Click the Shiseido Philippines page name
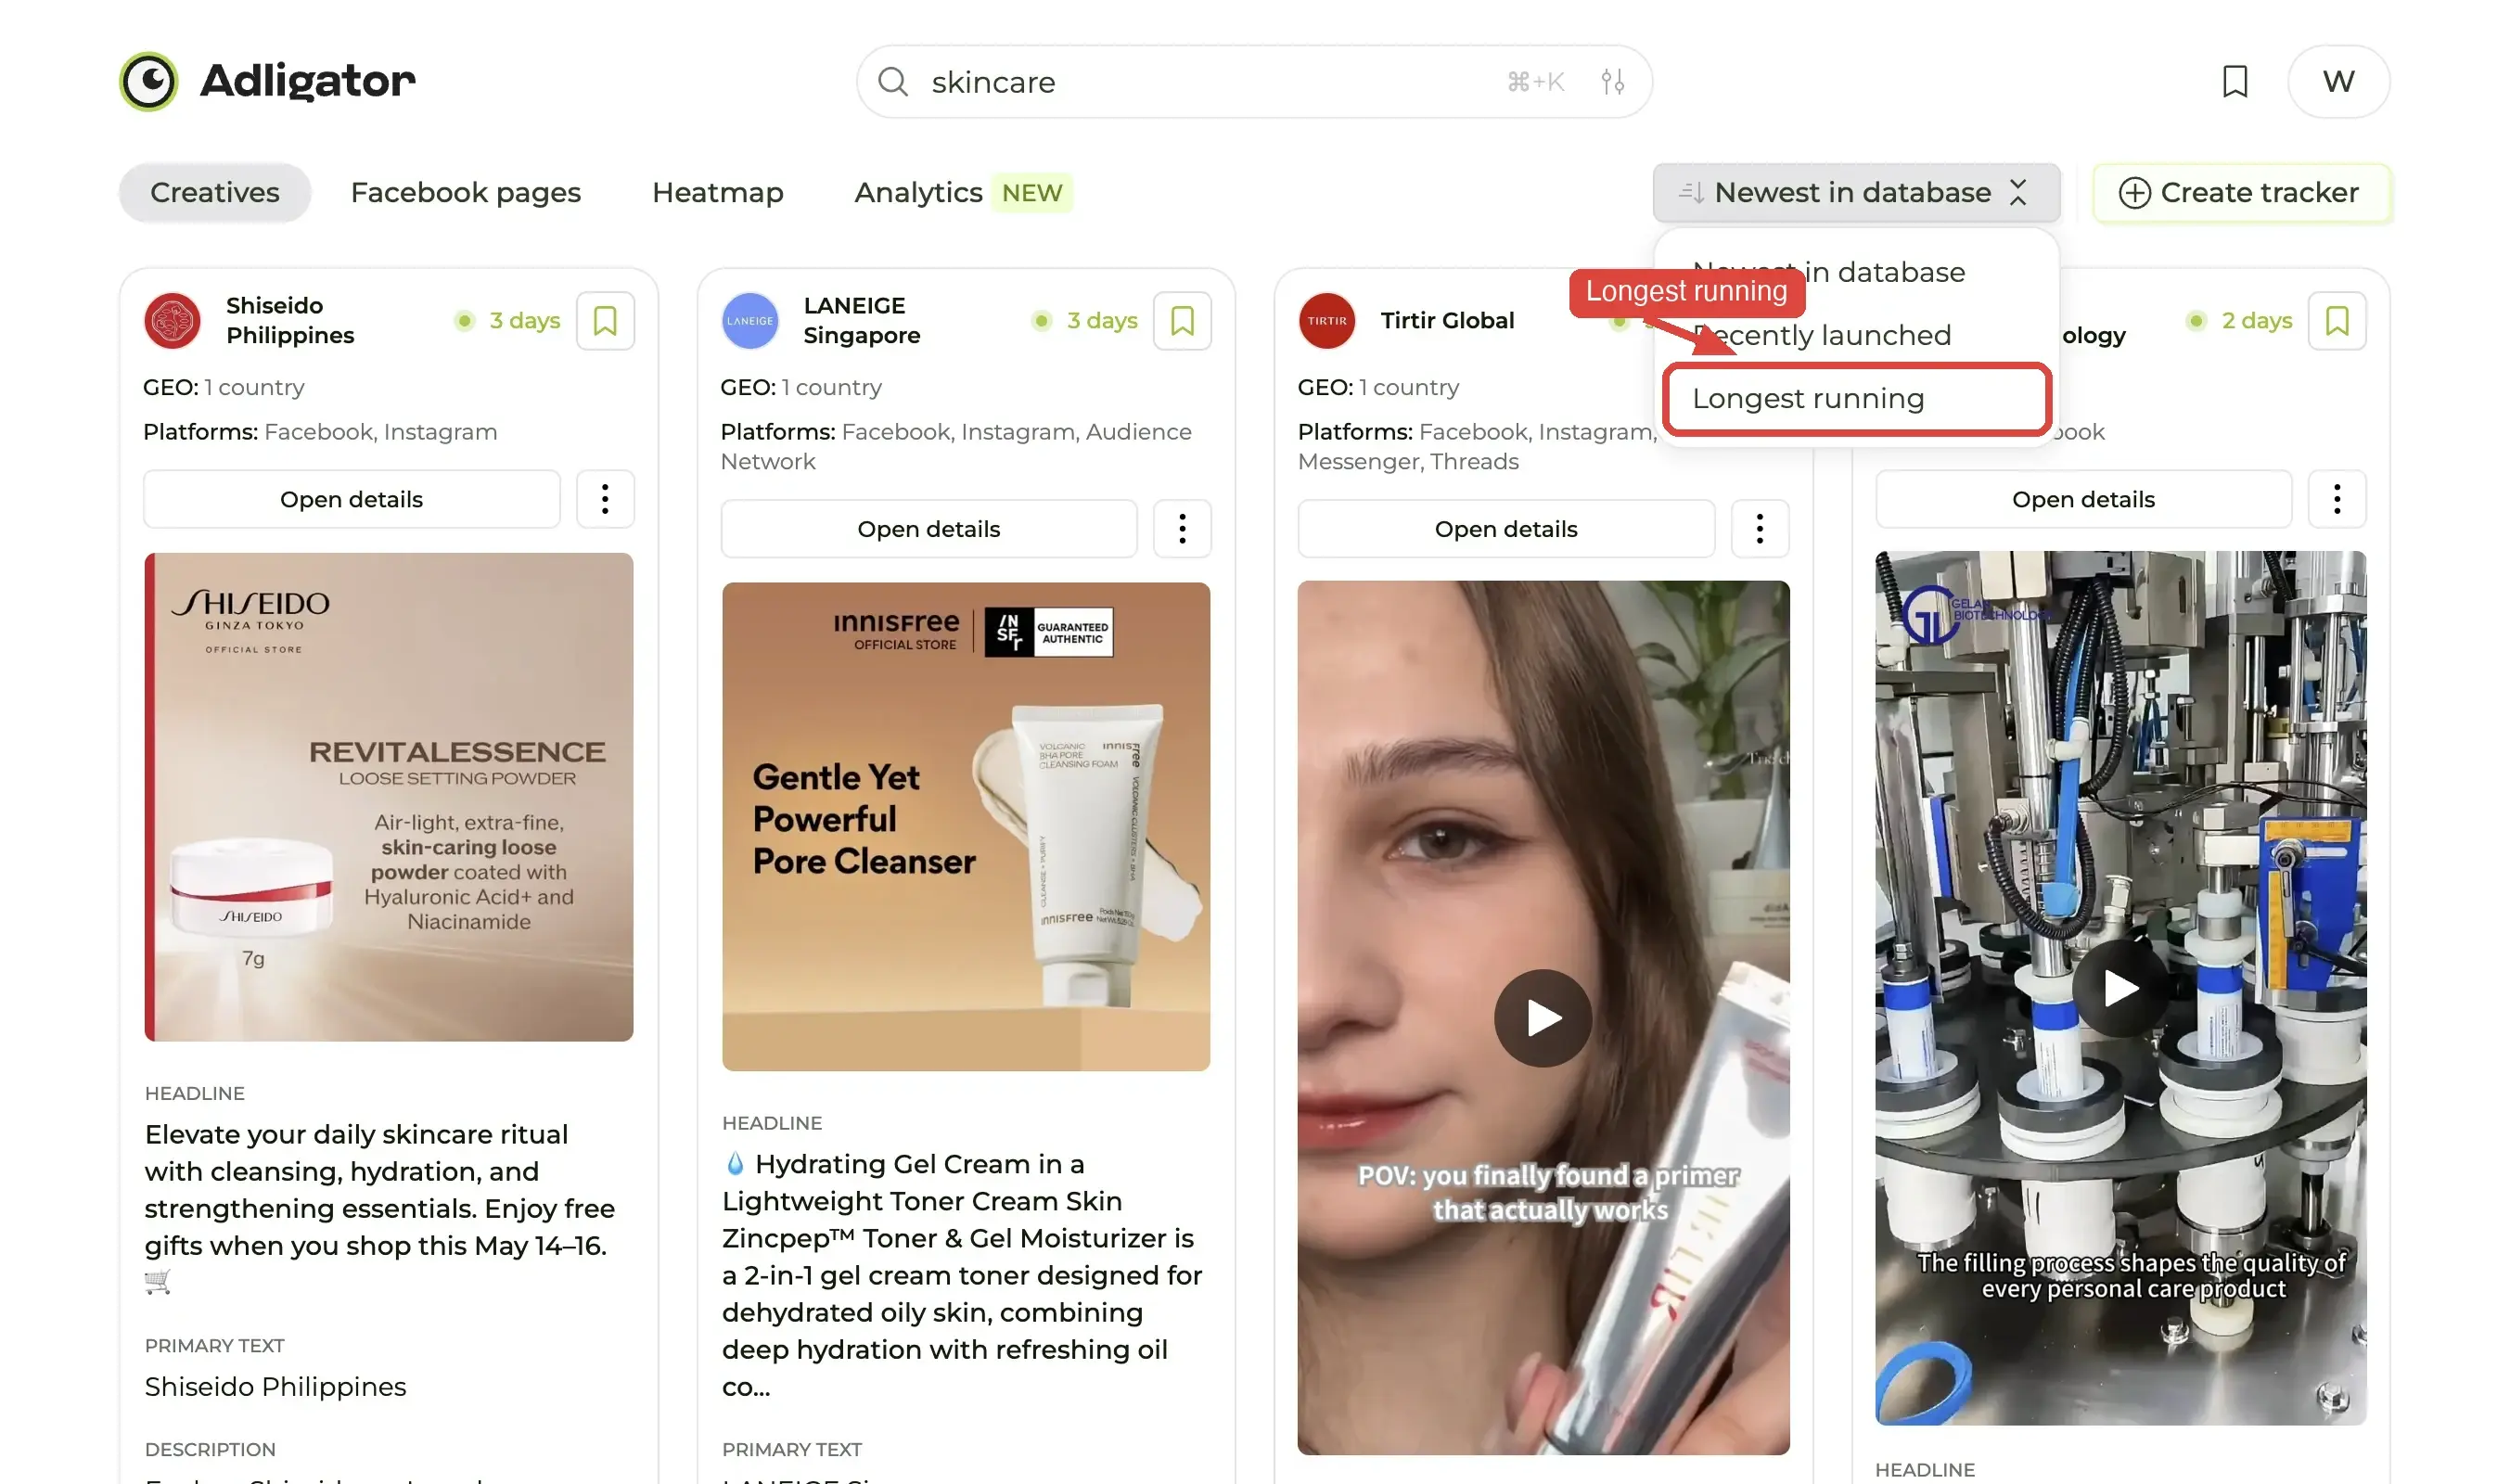2510x1484 pixels. pos(290,321)
